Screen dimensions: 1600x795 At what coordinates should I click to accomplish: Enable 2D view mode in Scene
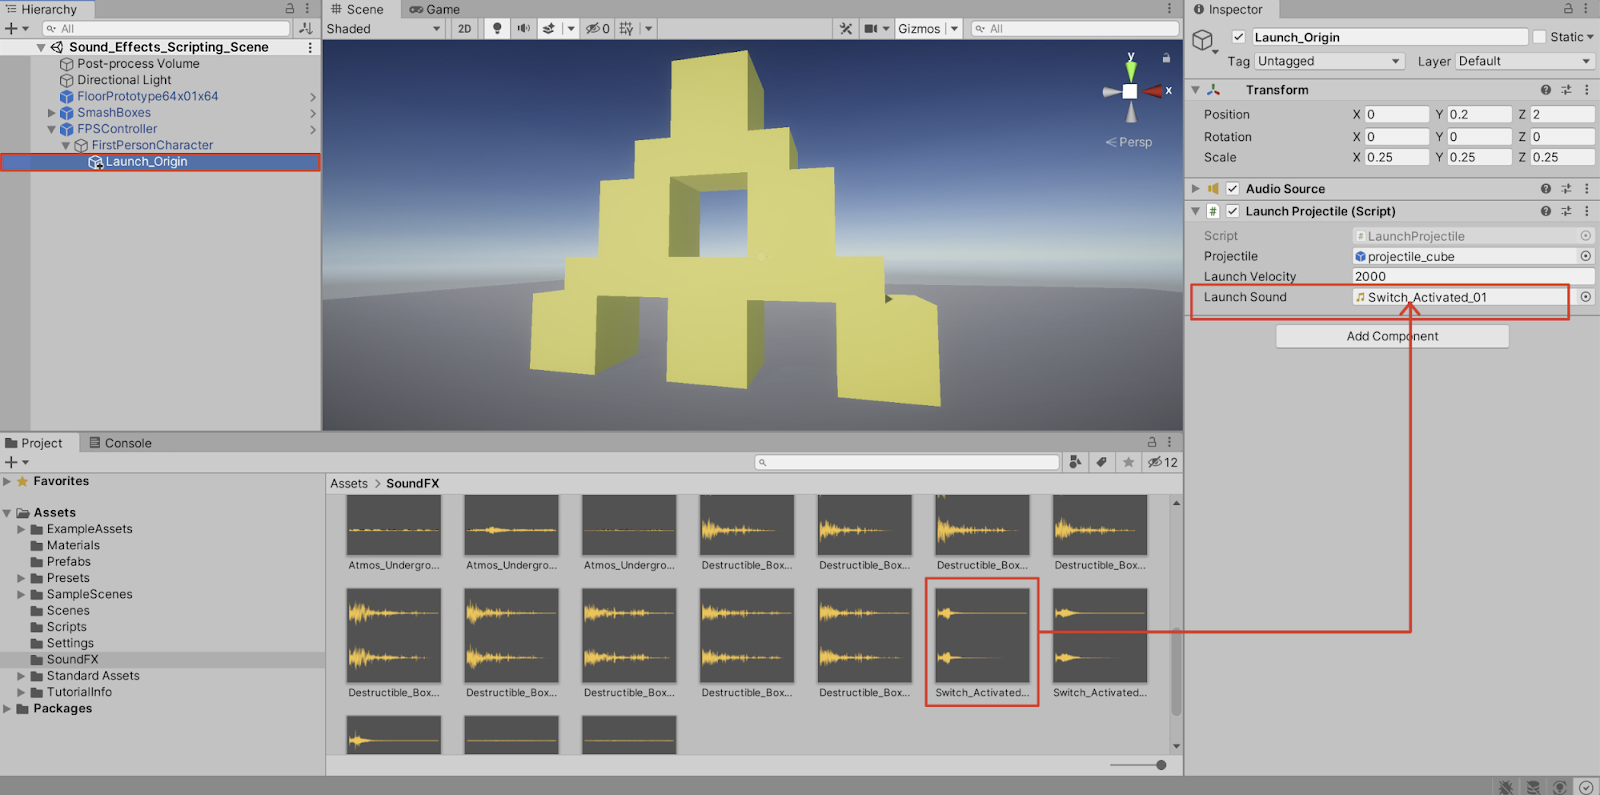[465, 28]
